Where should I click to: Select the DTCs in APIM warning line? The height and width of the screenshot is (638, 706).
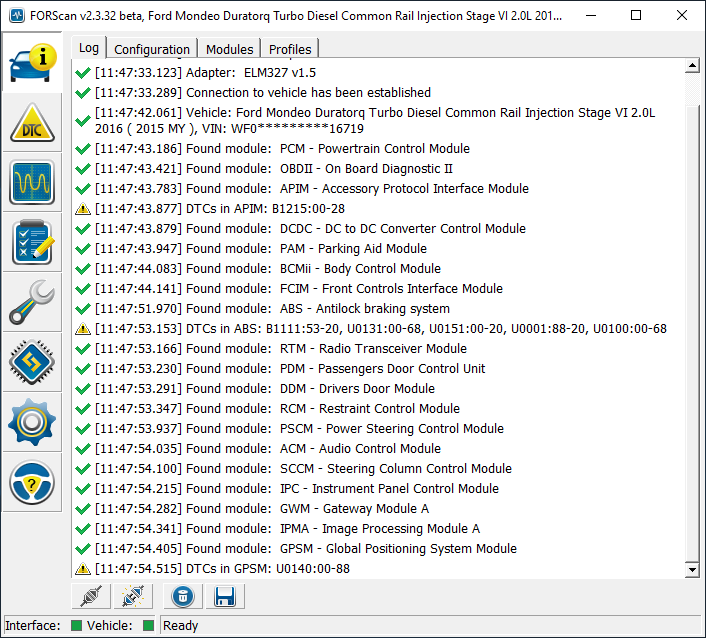(x=219, y=209)
